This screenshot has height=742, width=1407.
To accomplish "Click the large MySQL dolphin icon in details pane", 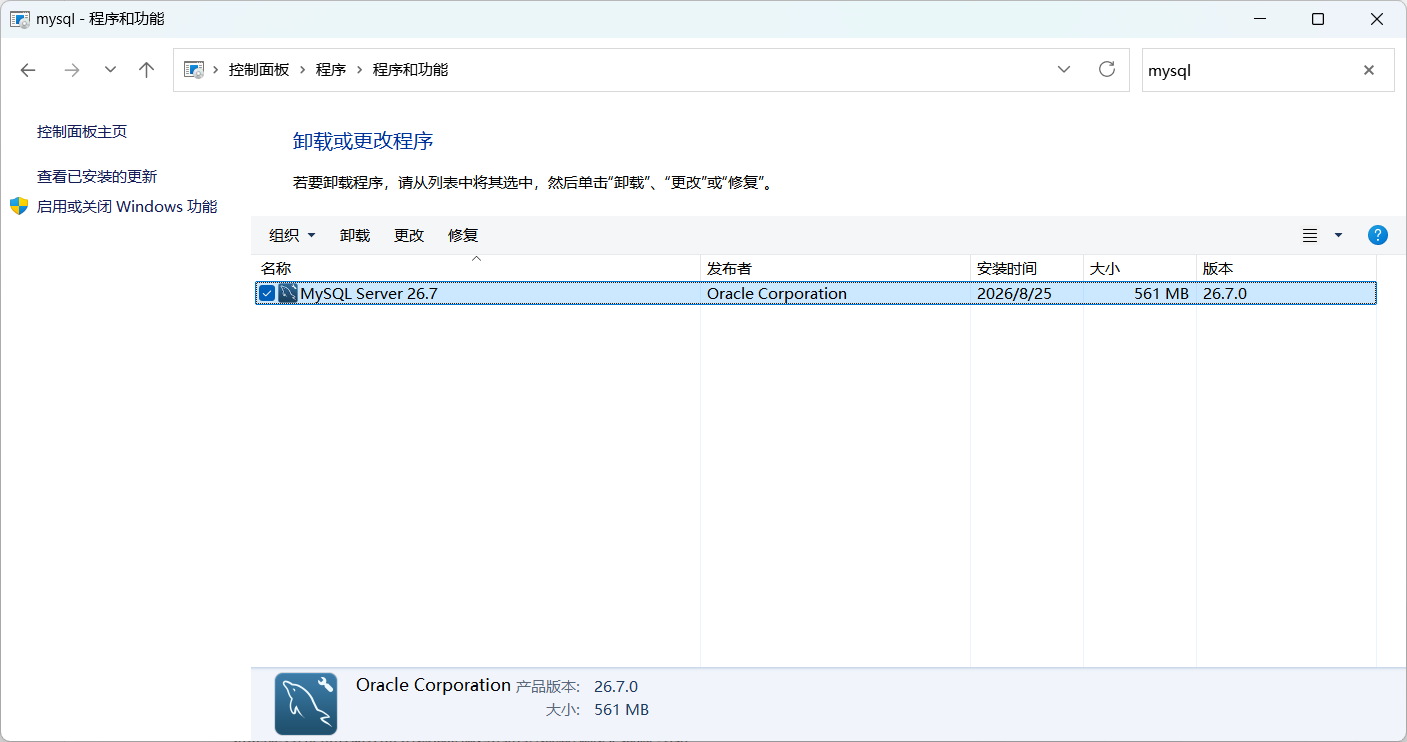I will pos(306,704).
